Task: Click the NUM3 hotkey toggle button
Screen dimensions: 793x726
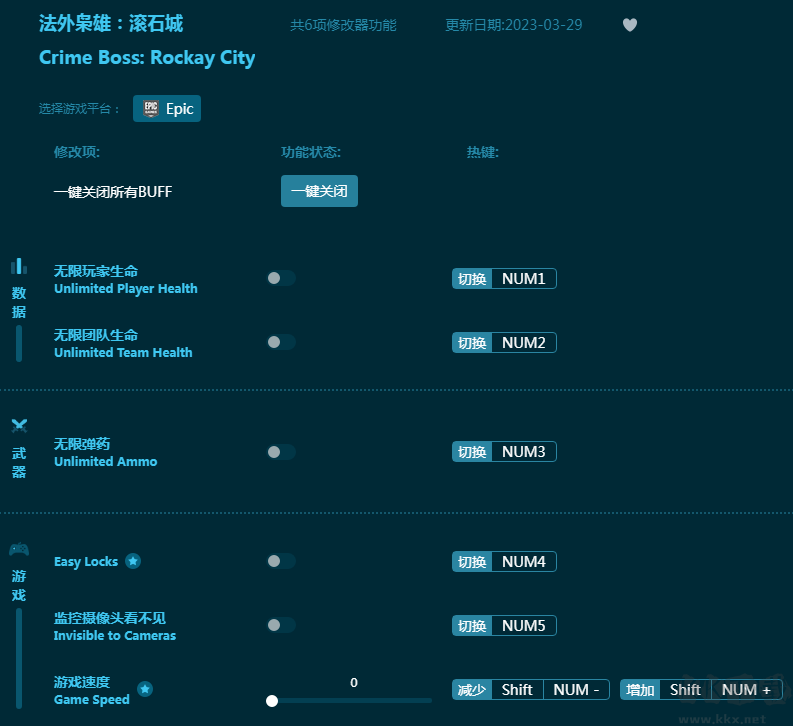Action: (504, 451)
